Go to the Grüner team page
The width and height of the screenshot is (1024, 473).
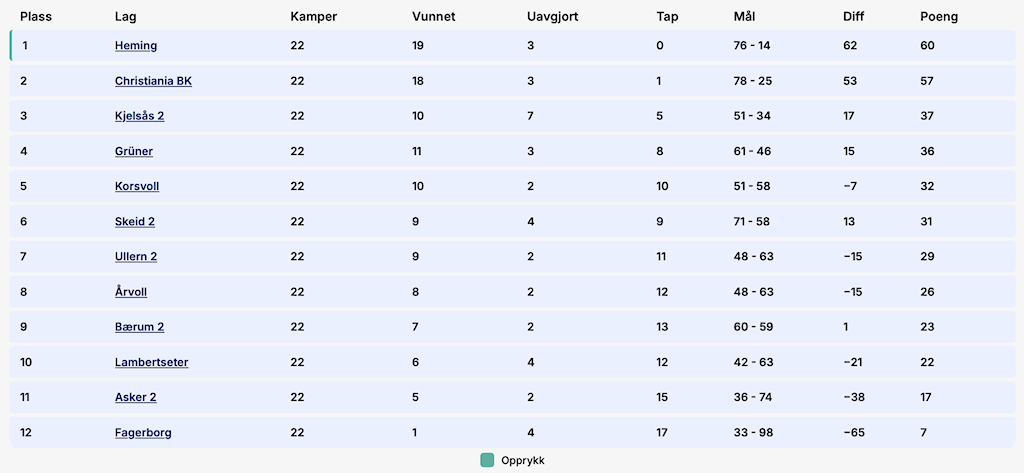[134, 151]
